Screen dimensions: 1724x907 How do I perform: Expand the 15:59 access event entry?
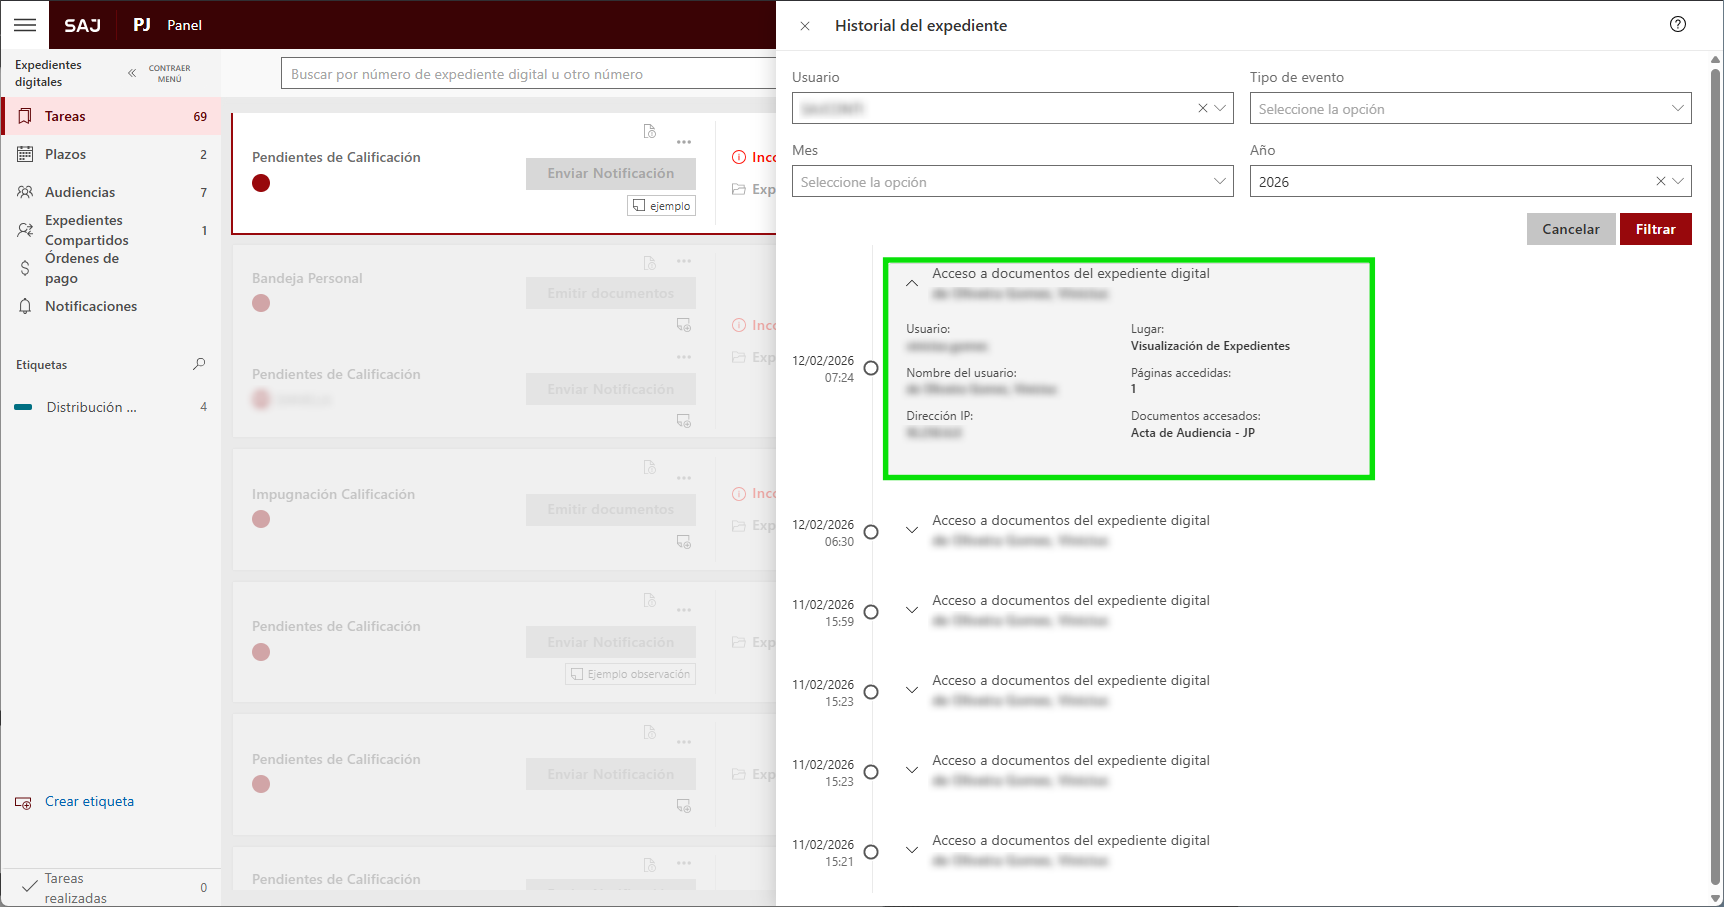click(912, 610)
